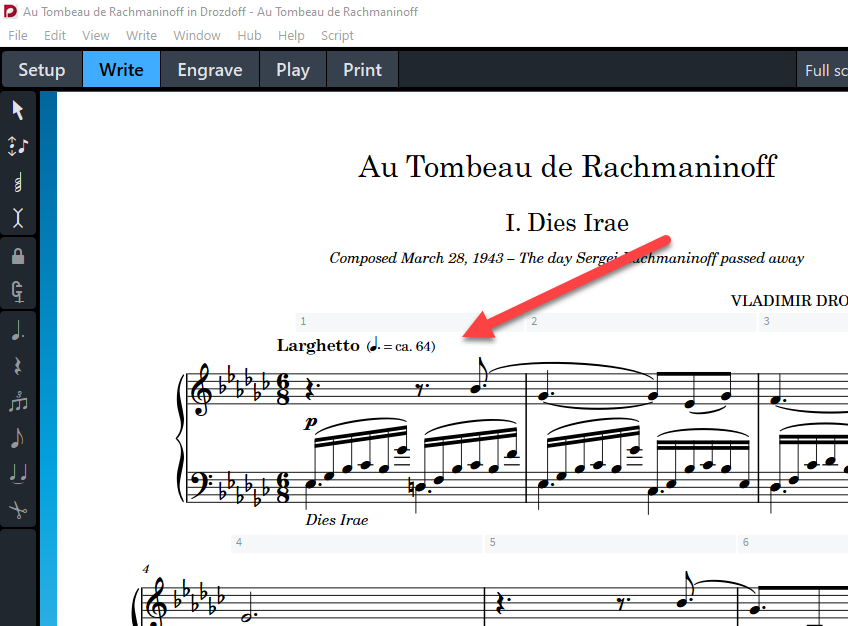Open the View menu
The width and height of the screenshot is (848, 626).
[x=96, y=36]
